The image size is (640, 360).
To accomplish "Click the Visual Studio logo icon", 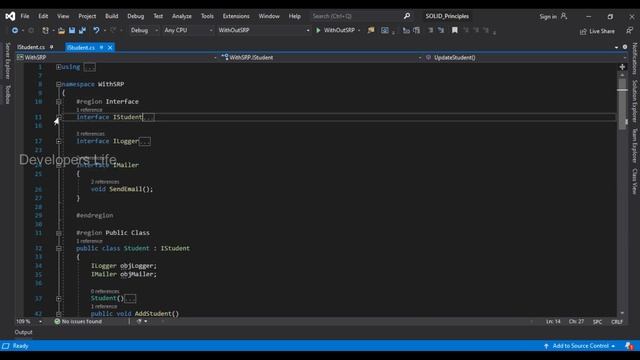I will coord(10,16).
